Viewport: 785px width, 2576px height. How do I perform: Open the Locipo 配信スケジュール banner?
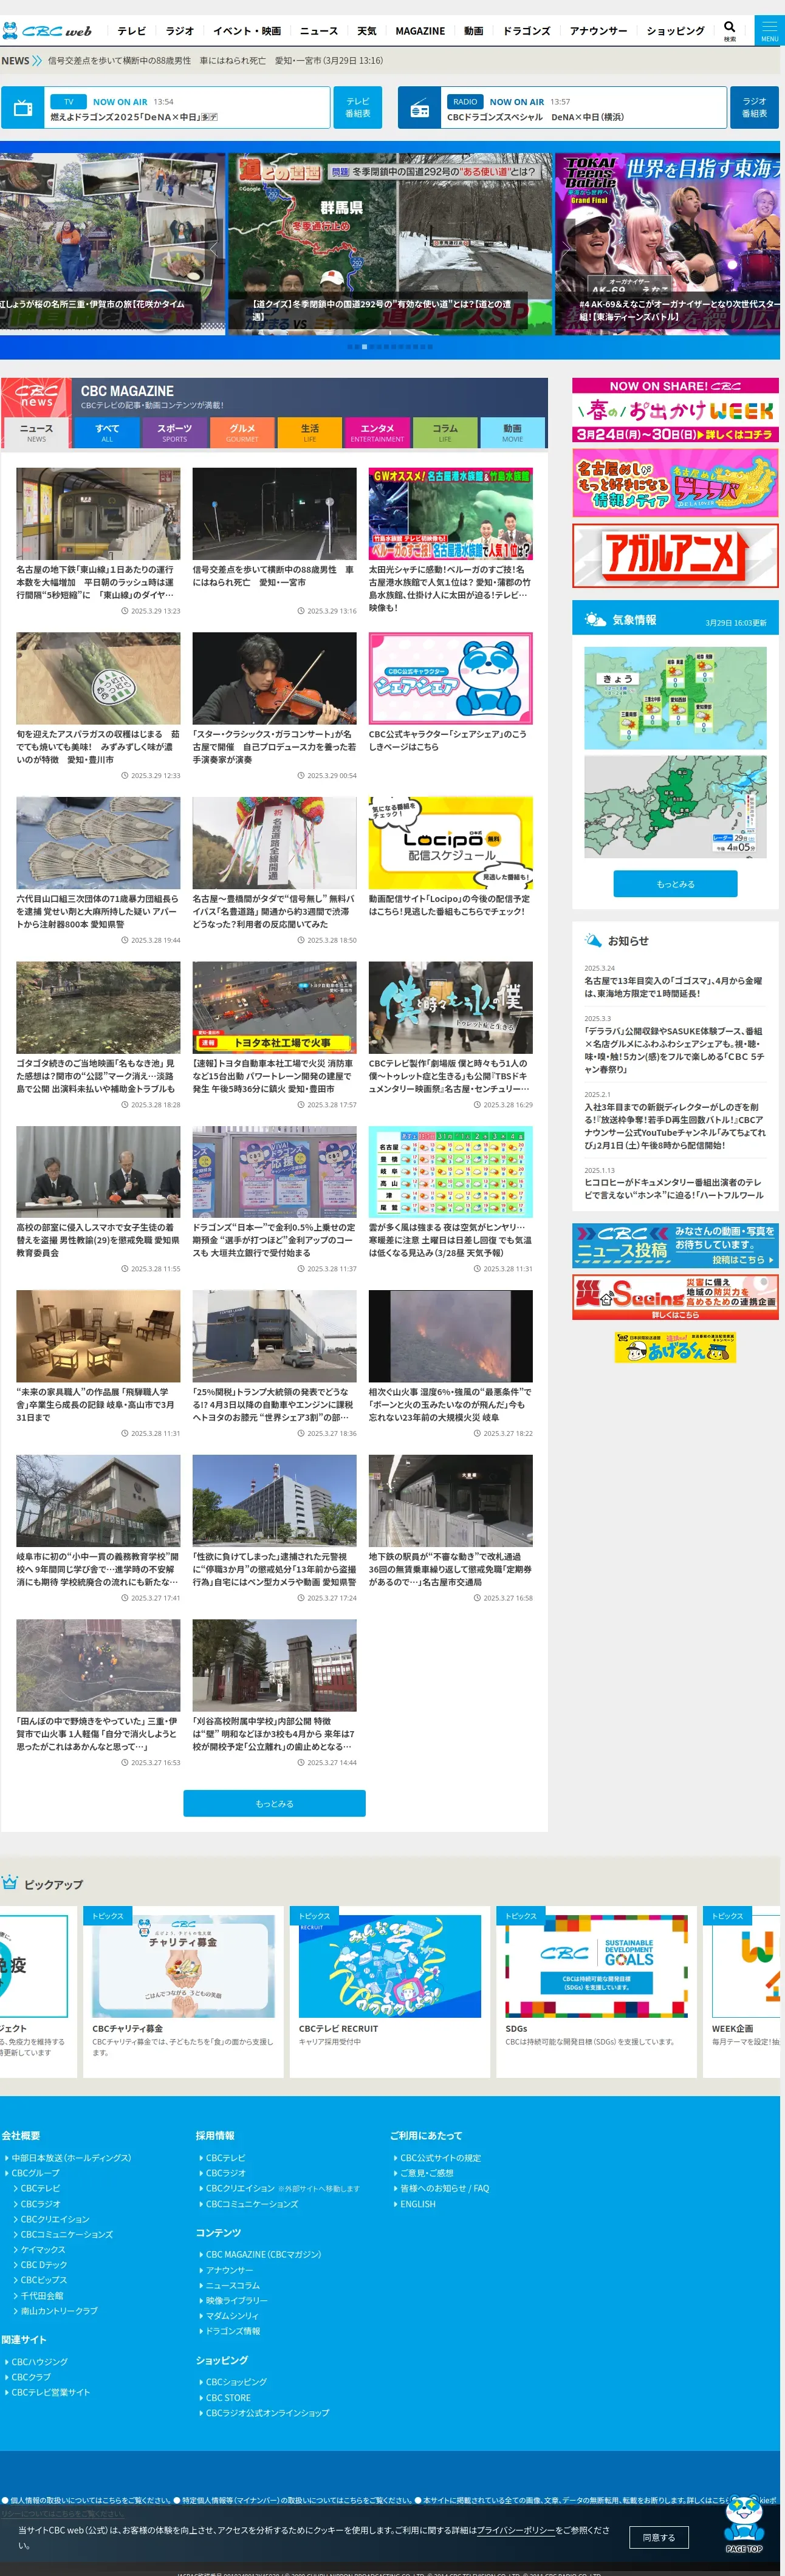point(450,843)
